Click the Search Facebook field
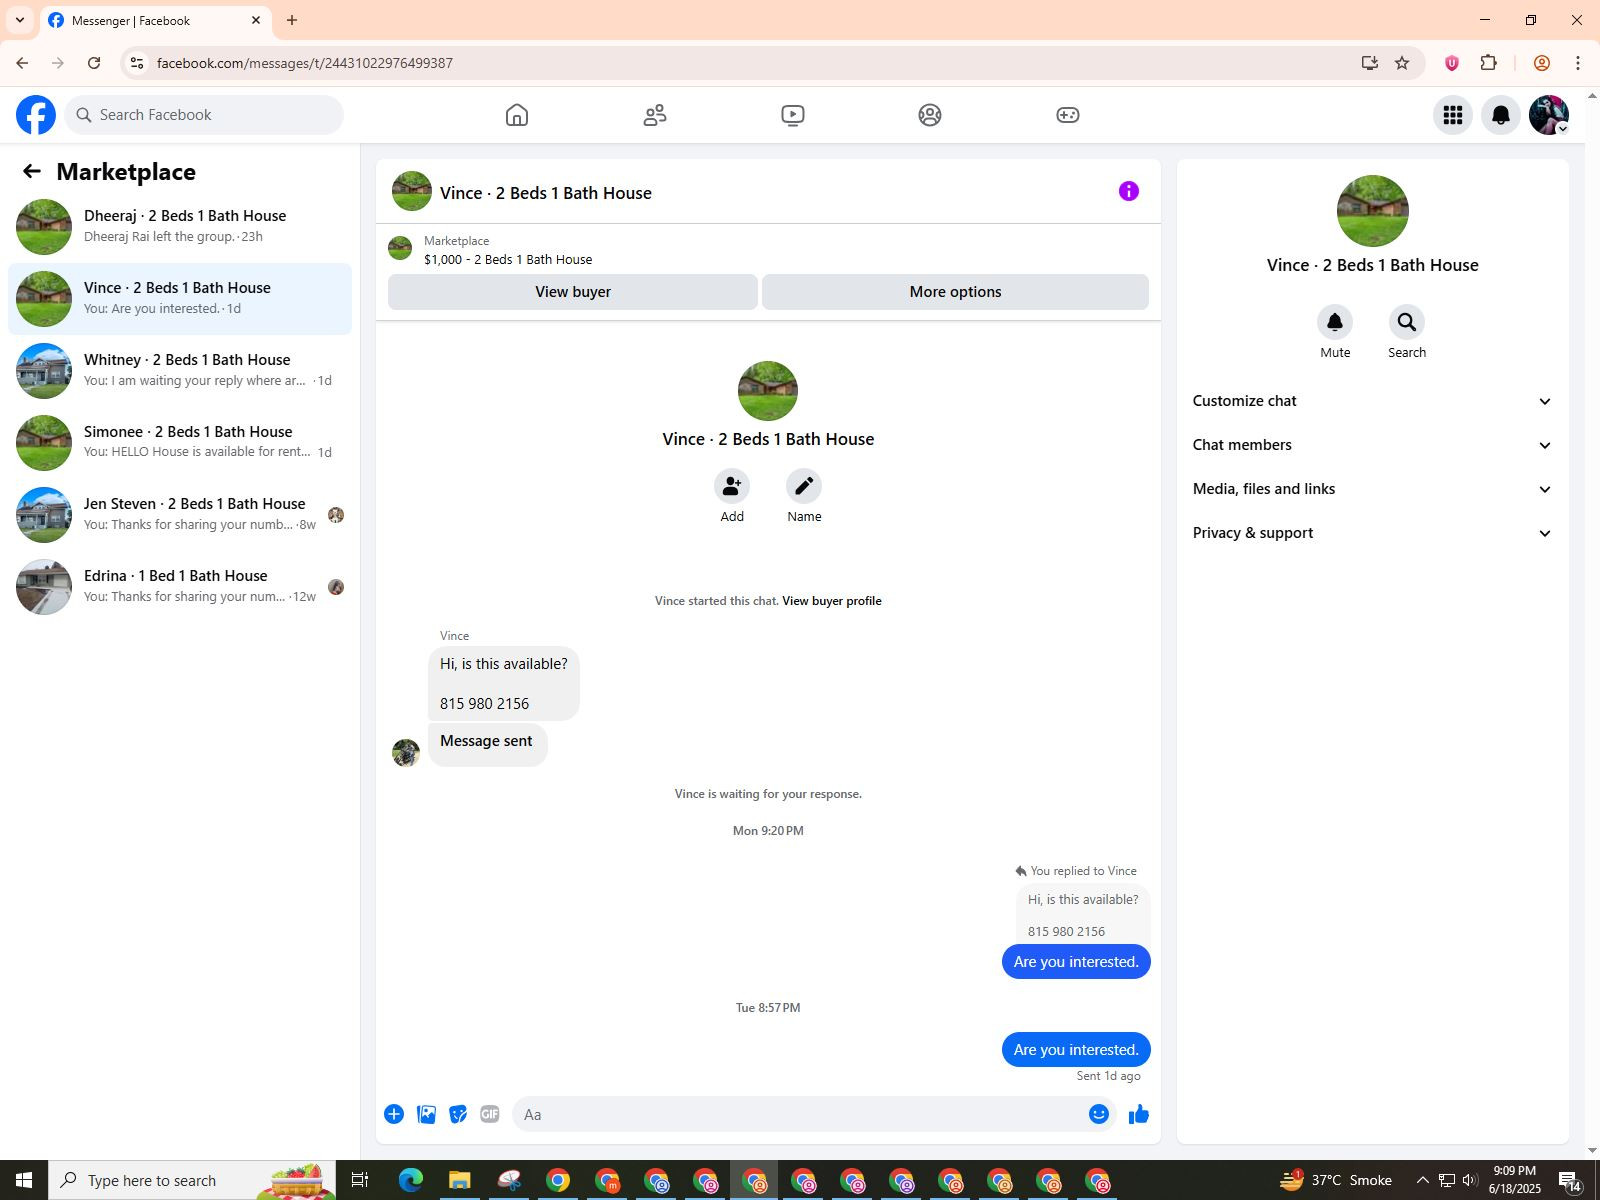The height and width of the screenshot is (1200, 1600). [x=204, y=115]
